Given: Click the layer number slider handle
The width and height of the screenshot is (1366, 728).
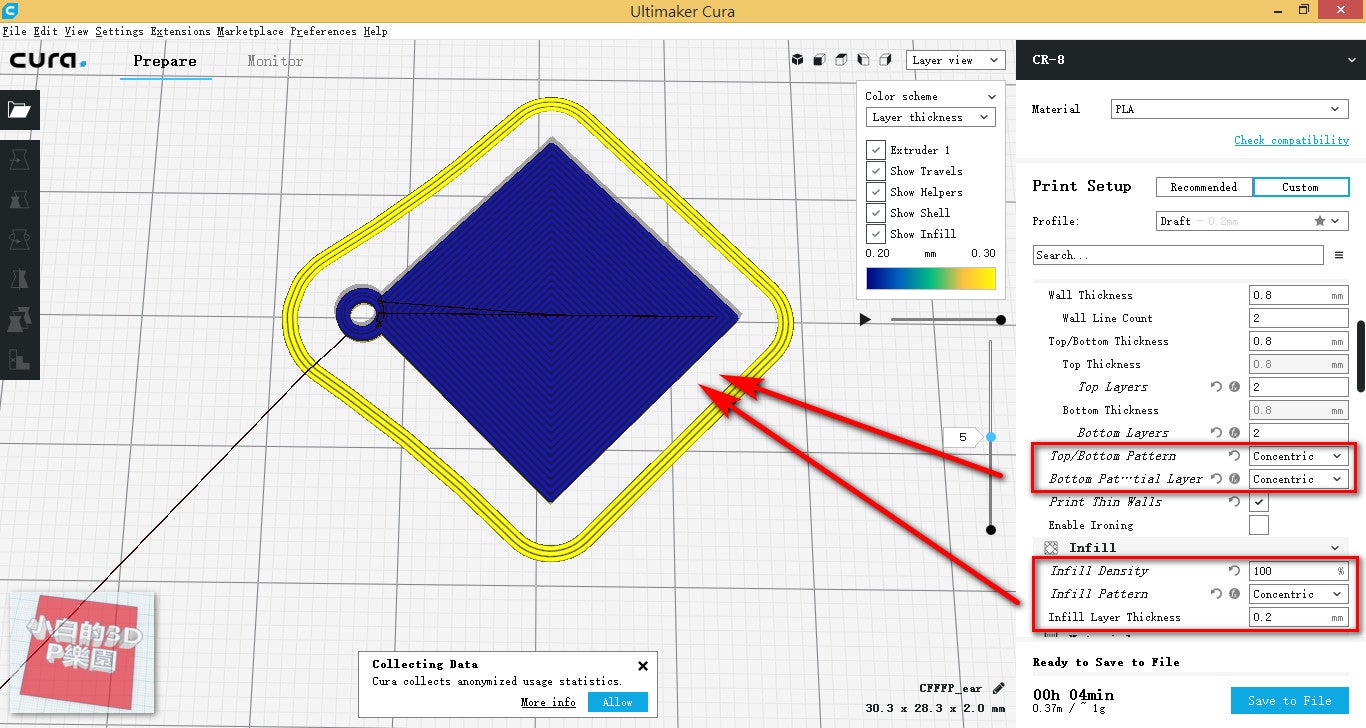Looking at the screenshot, I should click(x=991, y=437).
